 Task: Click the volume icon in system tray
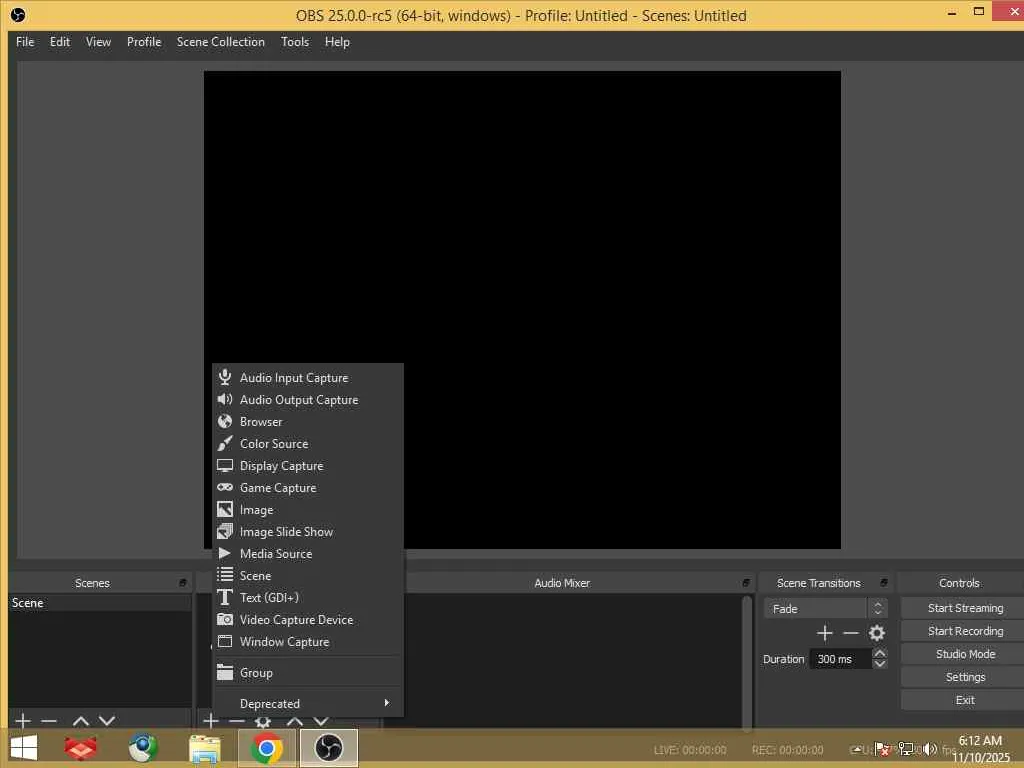(931, 749)
